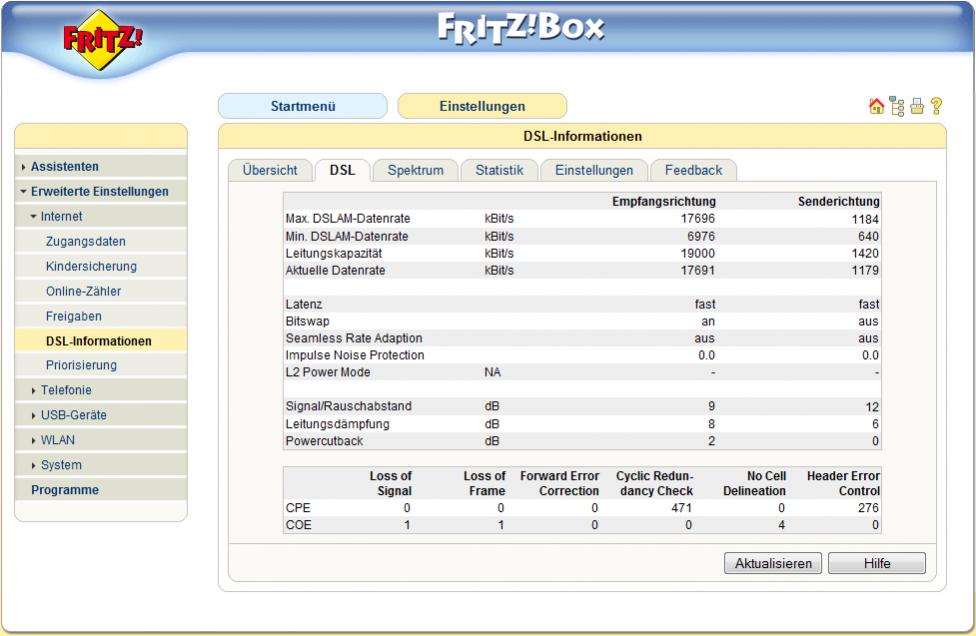Collapse Erweiterte Einstellungen section
Viewport: 976px width, 636px height.
click(x=101, y=192)
